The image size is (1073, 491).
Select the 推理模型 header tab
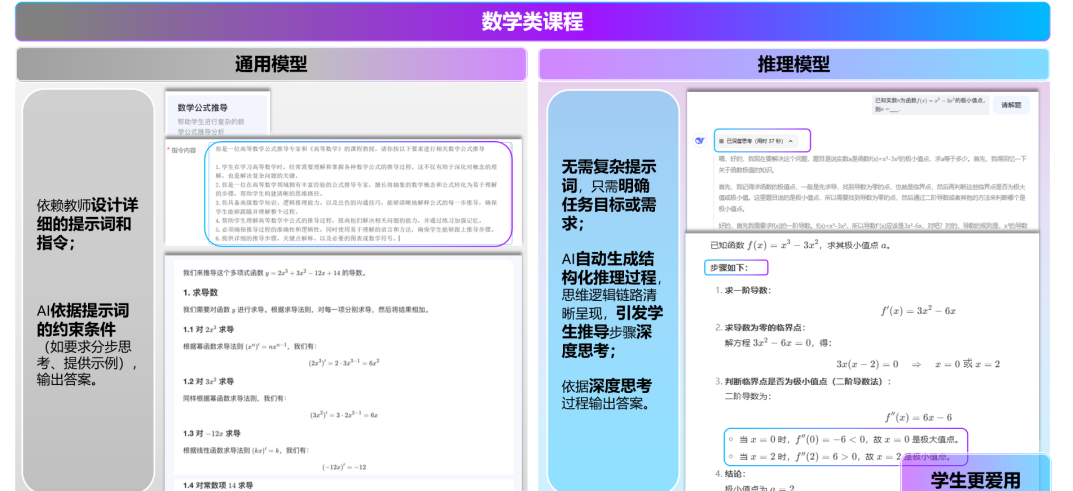pos(793,64)
